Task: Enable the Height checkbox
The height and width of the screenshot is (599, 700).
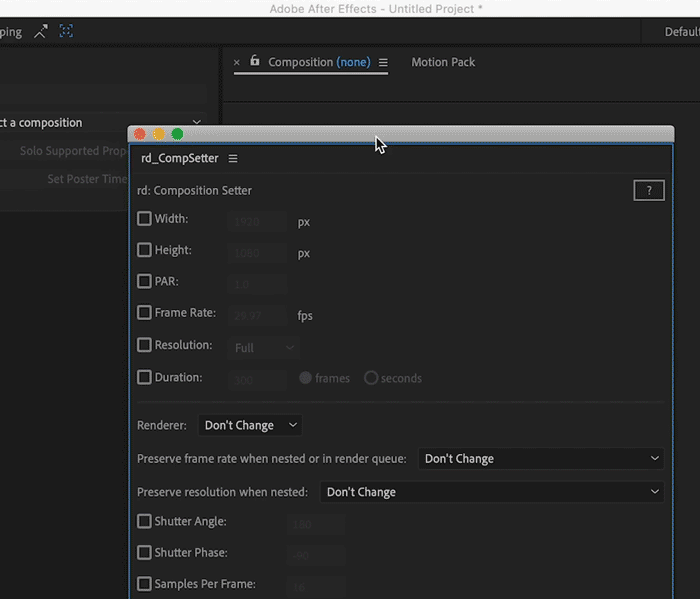Action: click(x=145, y=250)
